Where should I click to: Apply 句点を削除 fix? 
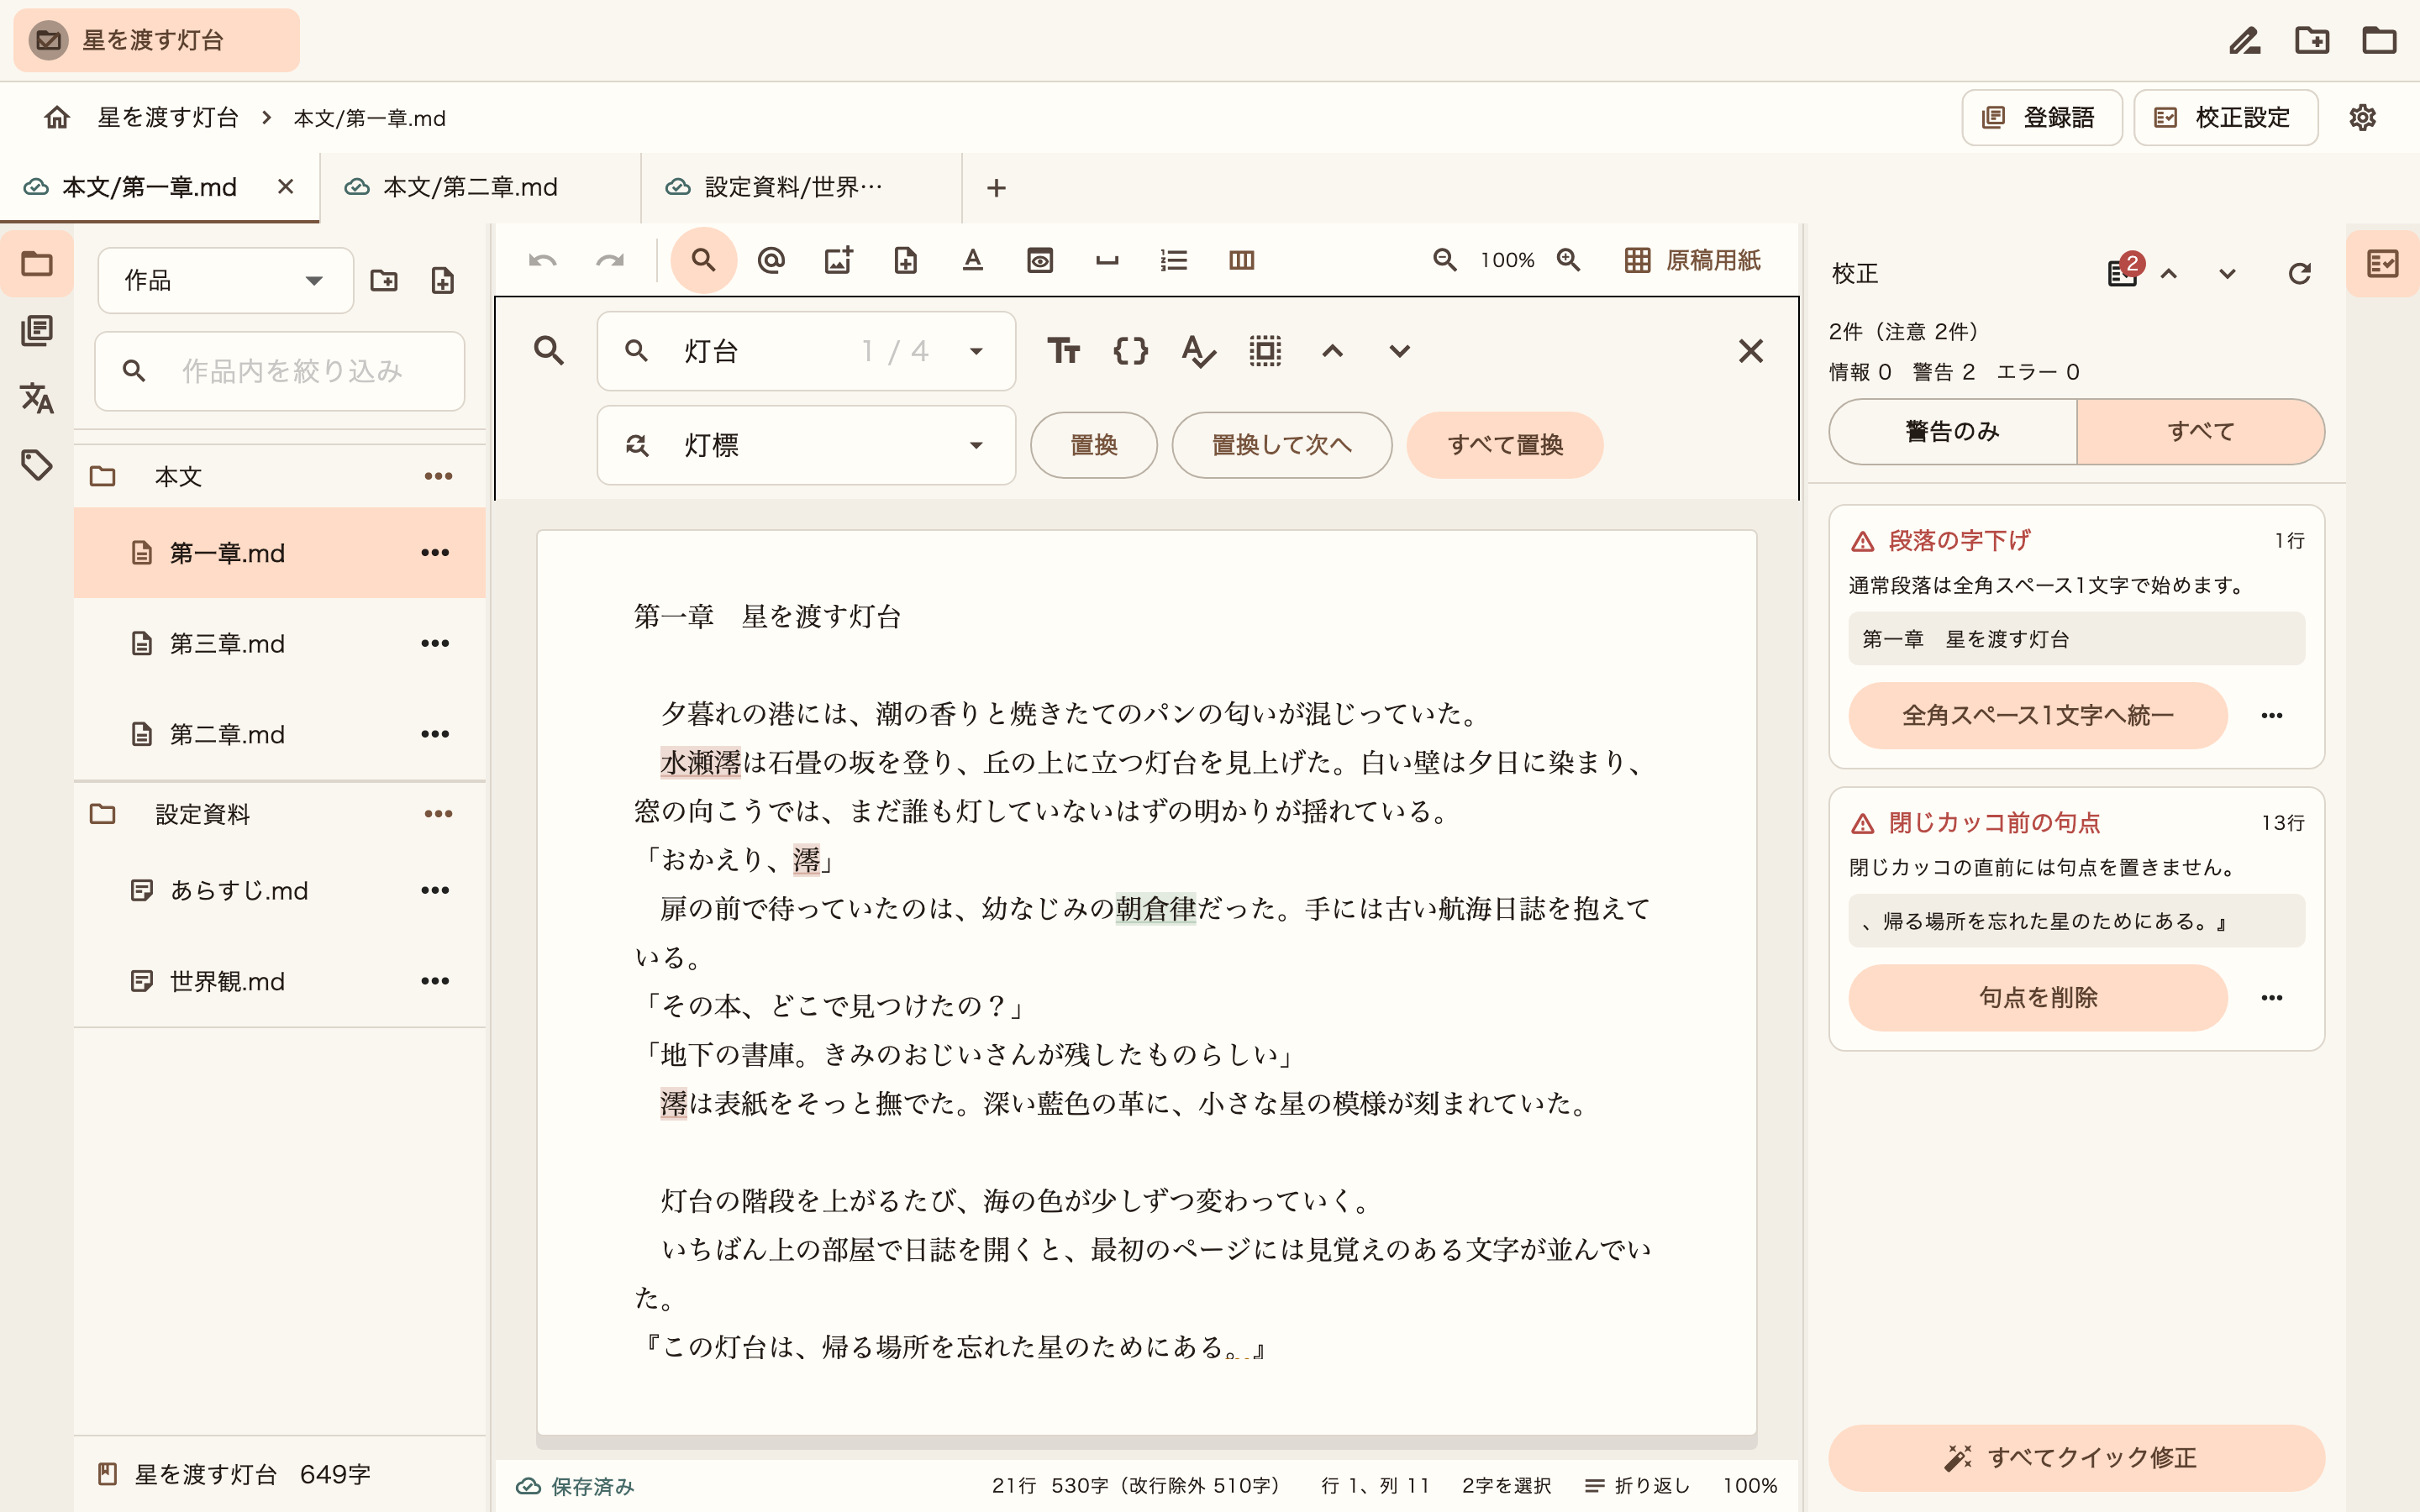[x=2037, y=997]
